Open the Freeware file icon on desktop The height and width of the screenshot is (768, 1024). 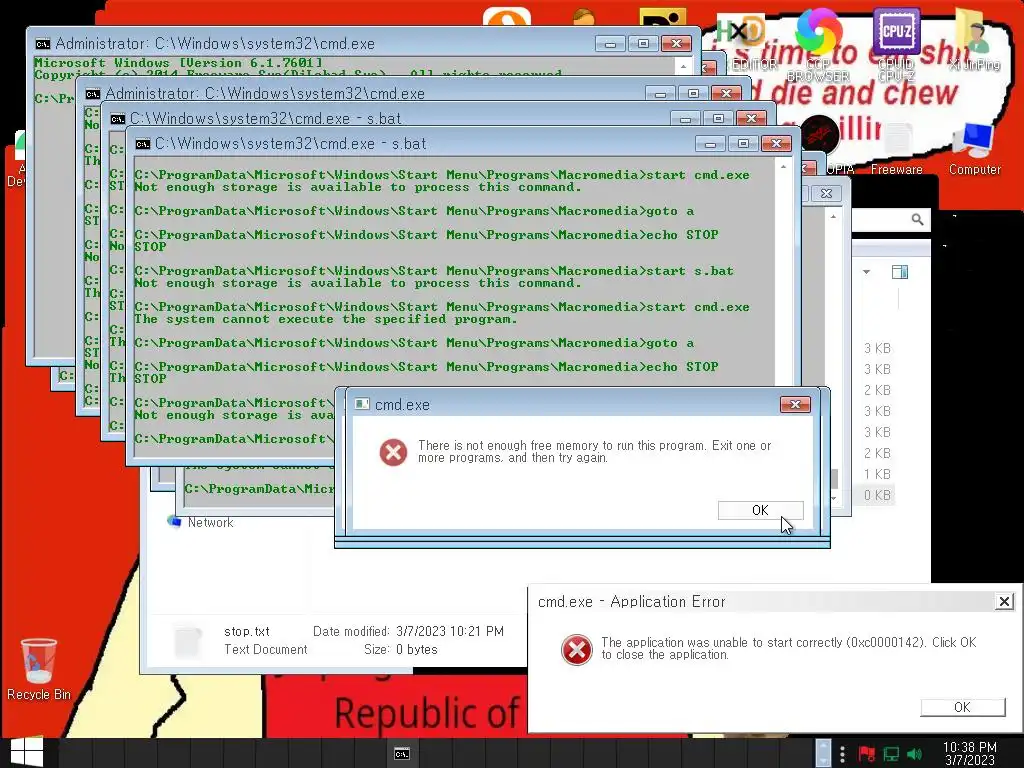click(897, 140)
